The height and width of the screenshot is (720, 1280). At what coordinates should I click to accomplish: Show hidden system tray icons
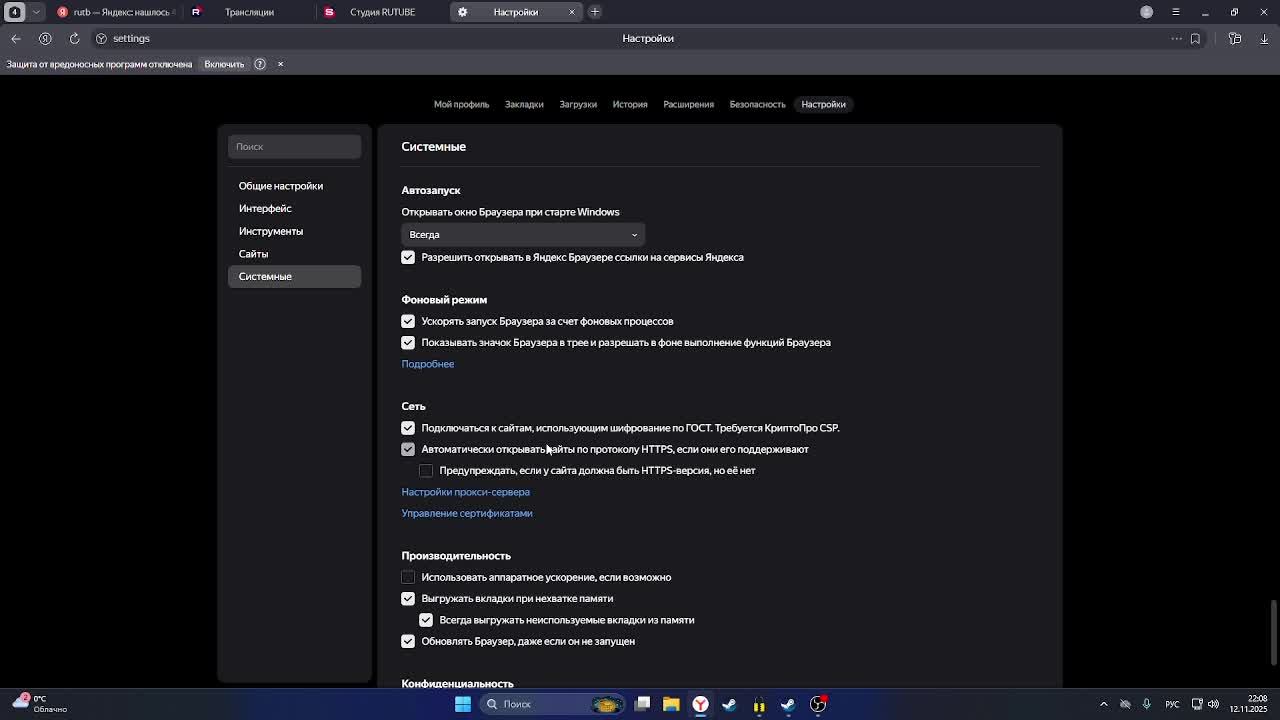click(x=1104, y=704)
